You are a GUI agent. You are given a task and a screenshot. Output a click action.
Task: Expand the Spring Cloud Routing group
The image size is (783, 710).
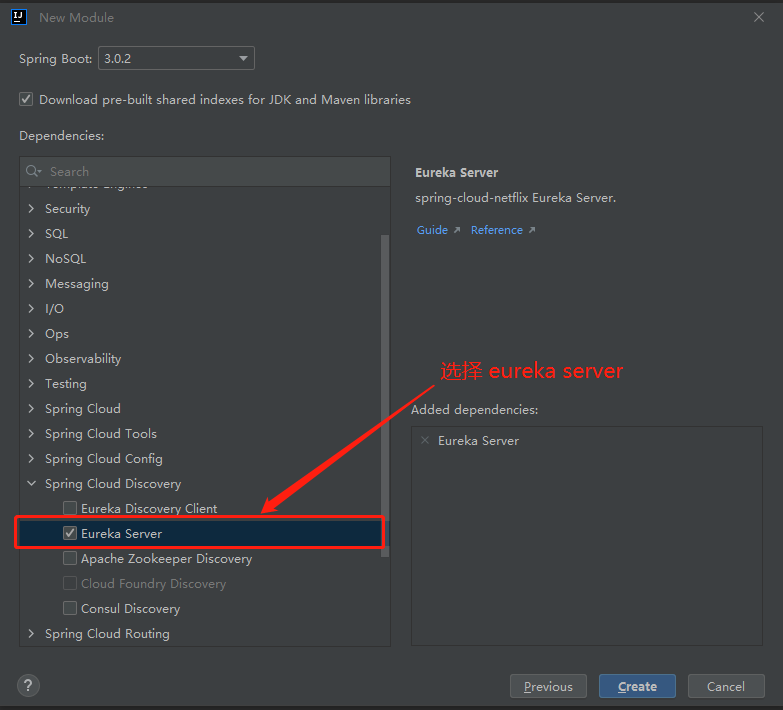click(x=31, y=633)
